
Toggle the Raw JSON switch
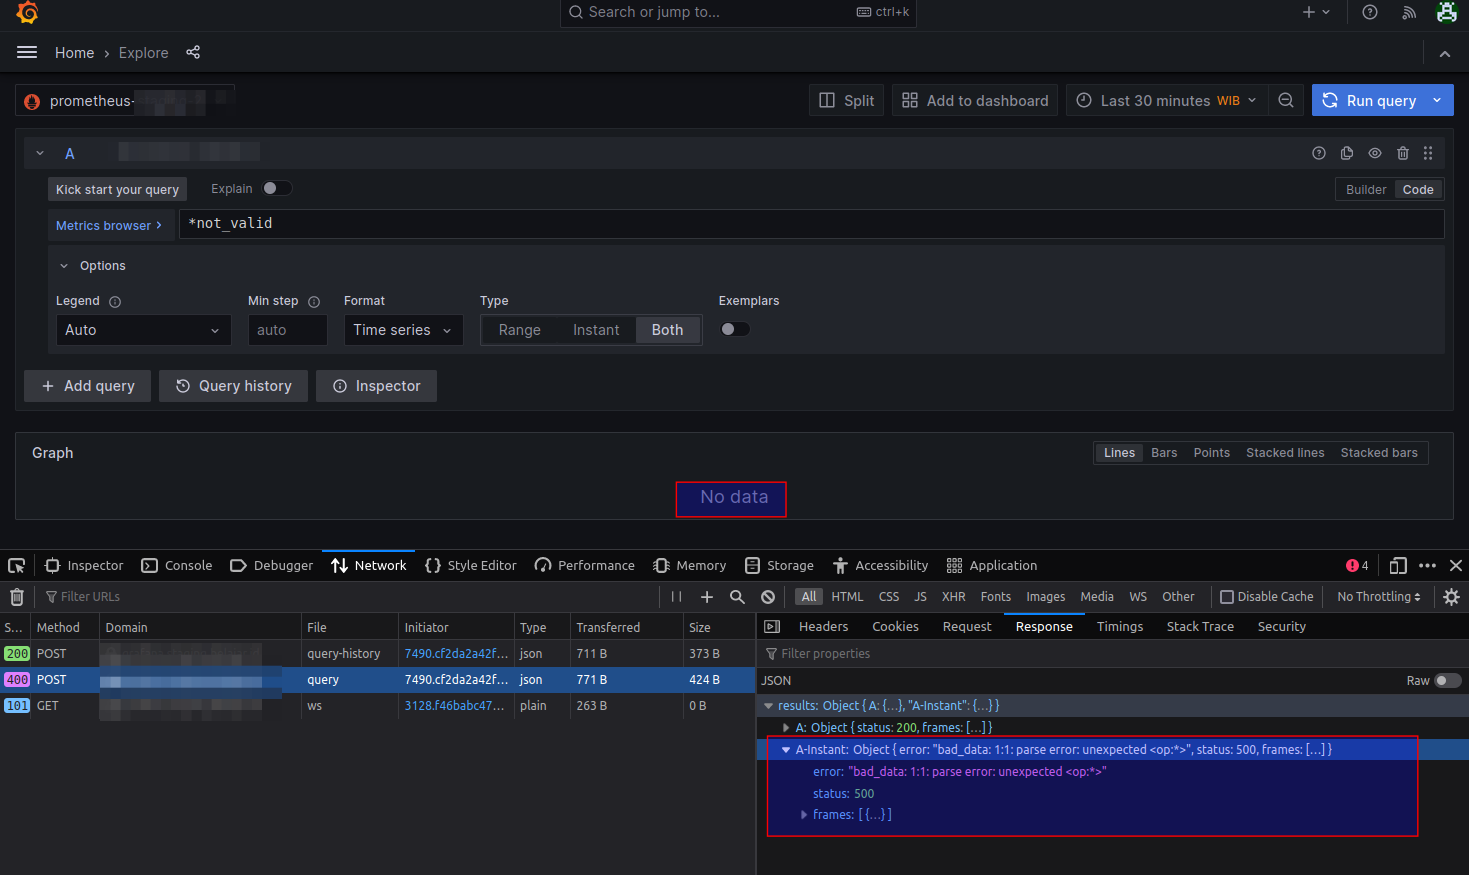click(x=1446, y=681)
